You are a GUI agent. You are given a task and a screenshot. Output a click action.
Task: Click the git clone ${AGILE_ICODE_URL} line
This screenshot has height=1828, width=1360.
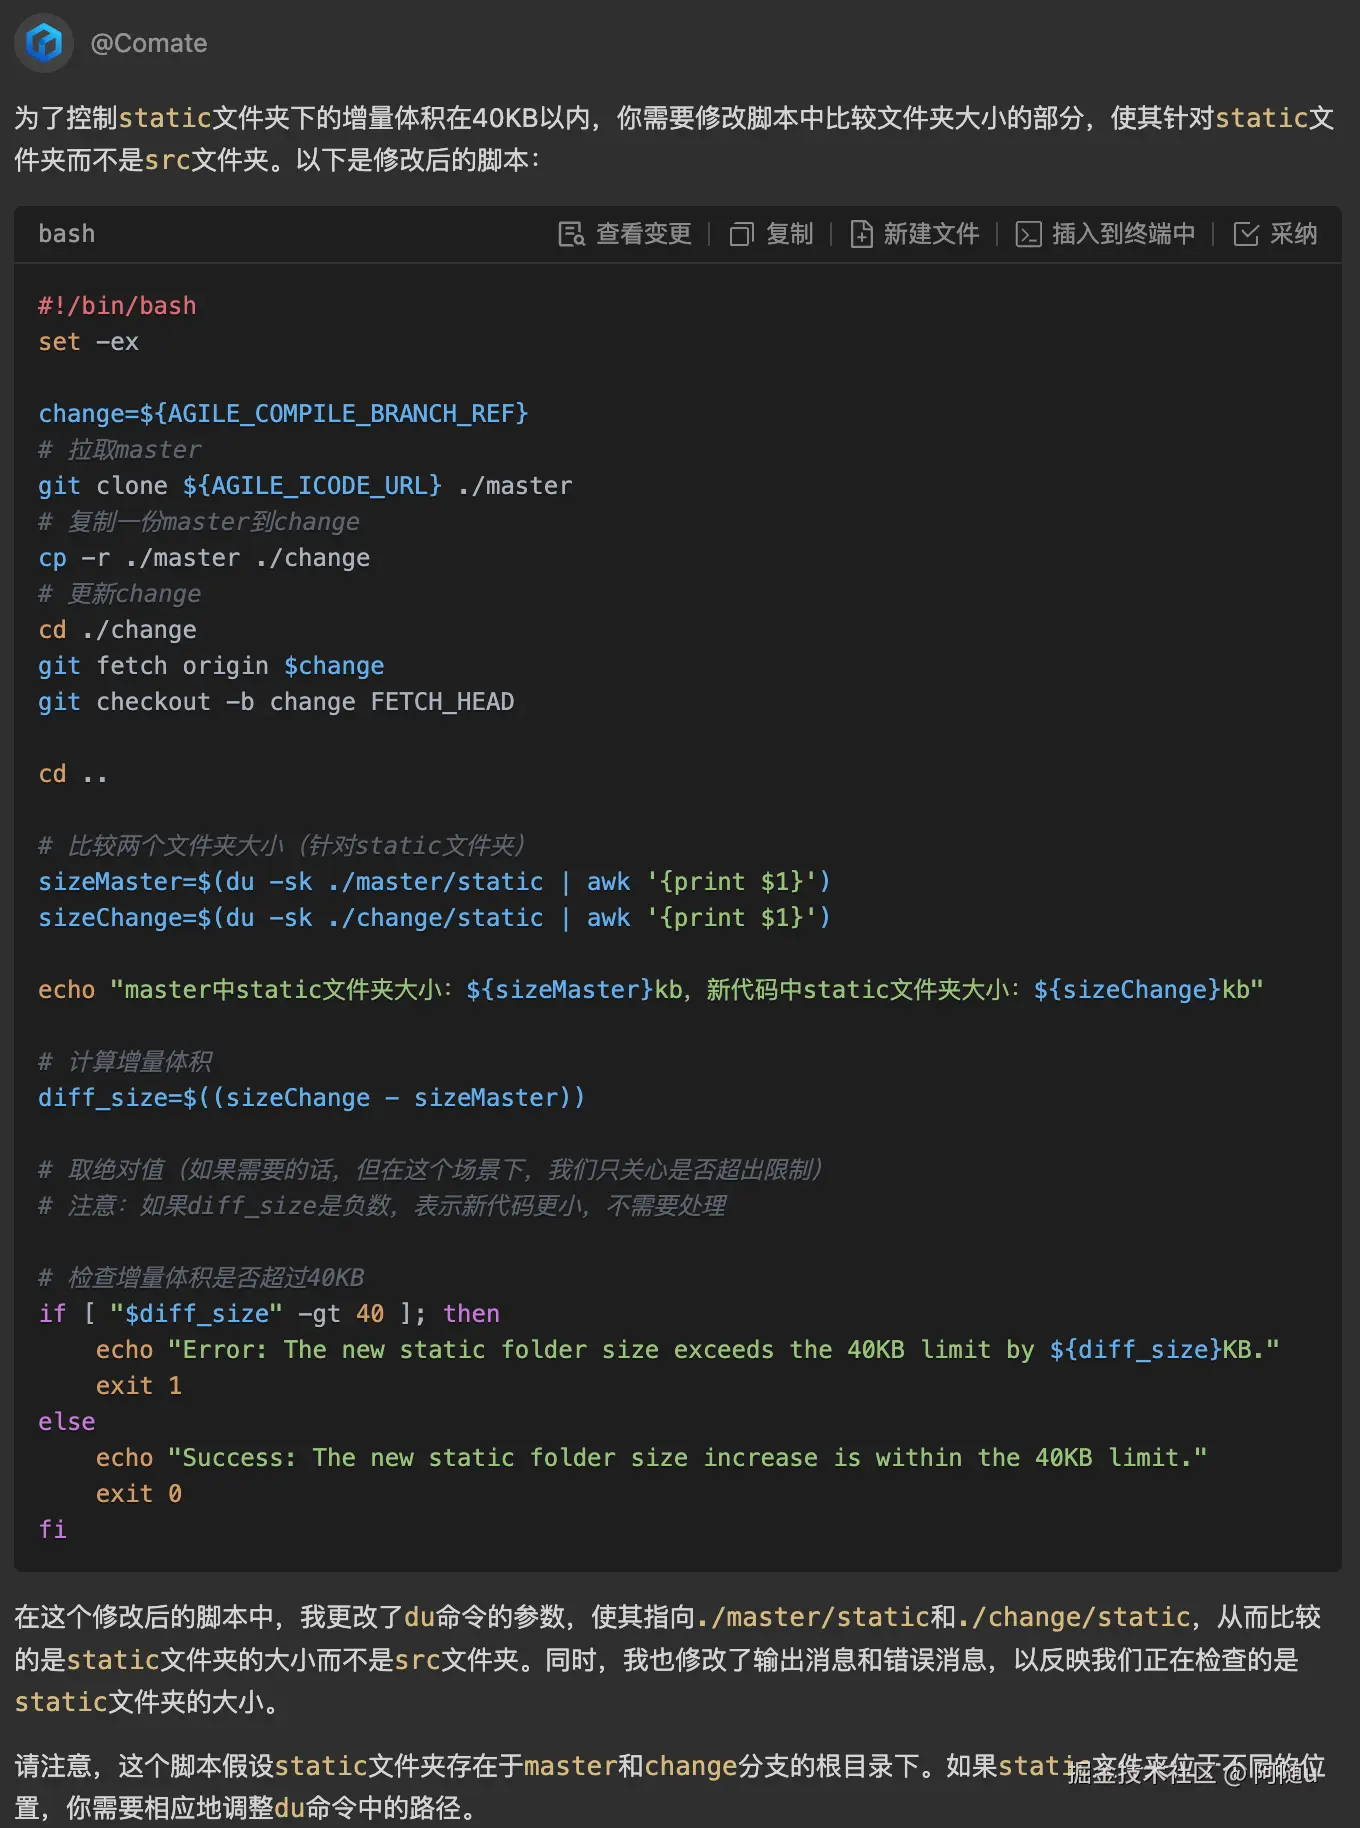[305, 486]
